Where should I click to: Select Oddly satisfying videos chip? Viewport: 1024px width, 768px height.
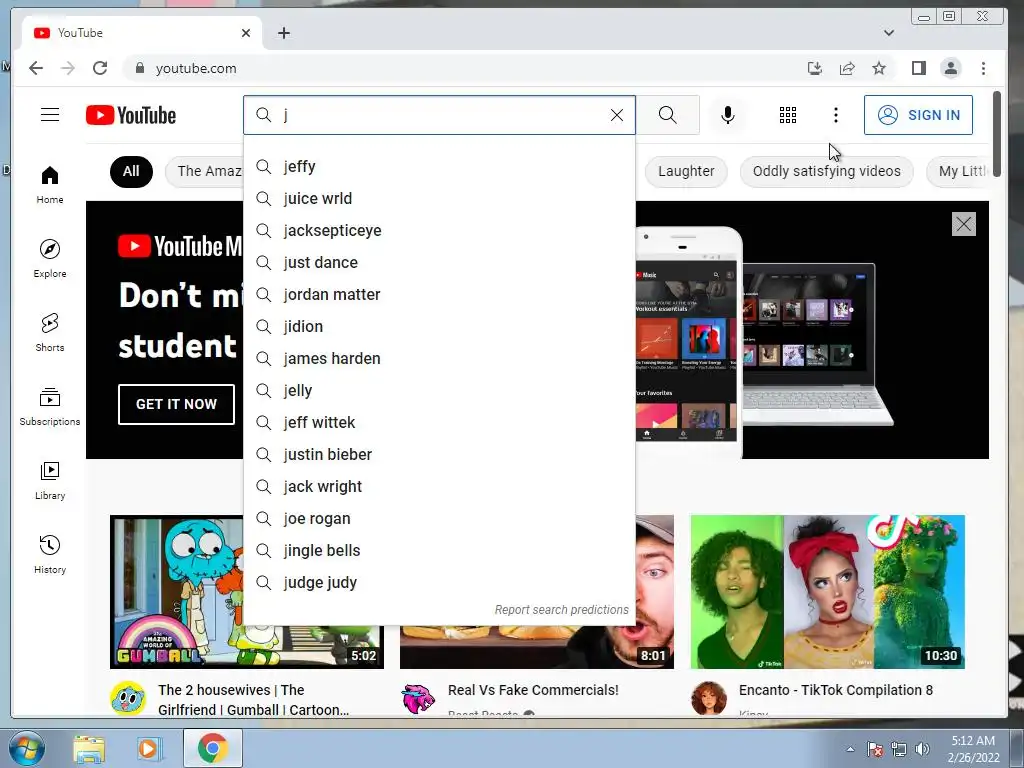[x=826, y=172]
